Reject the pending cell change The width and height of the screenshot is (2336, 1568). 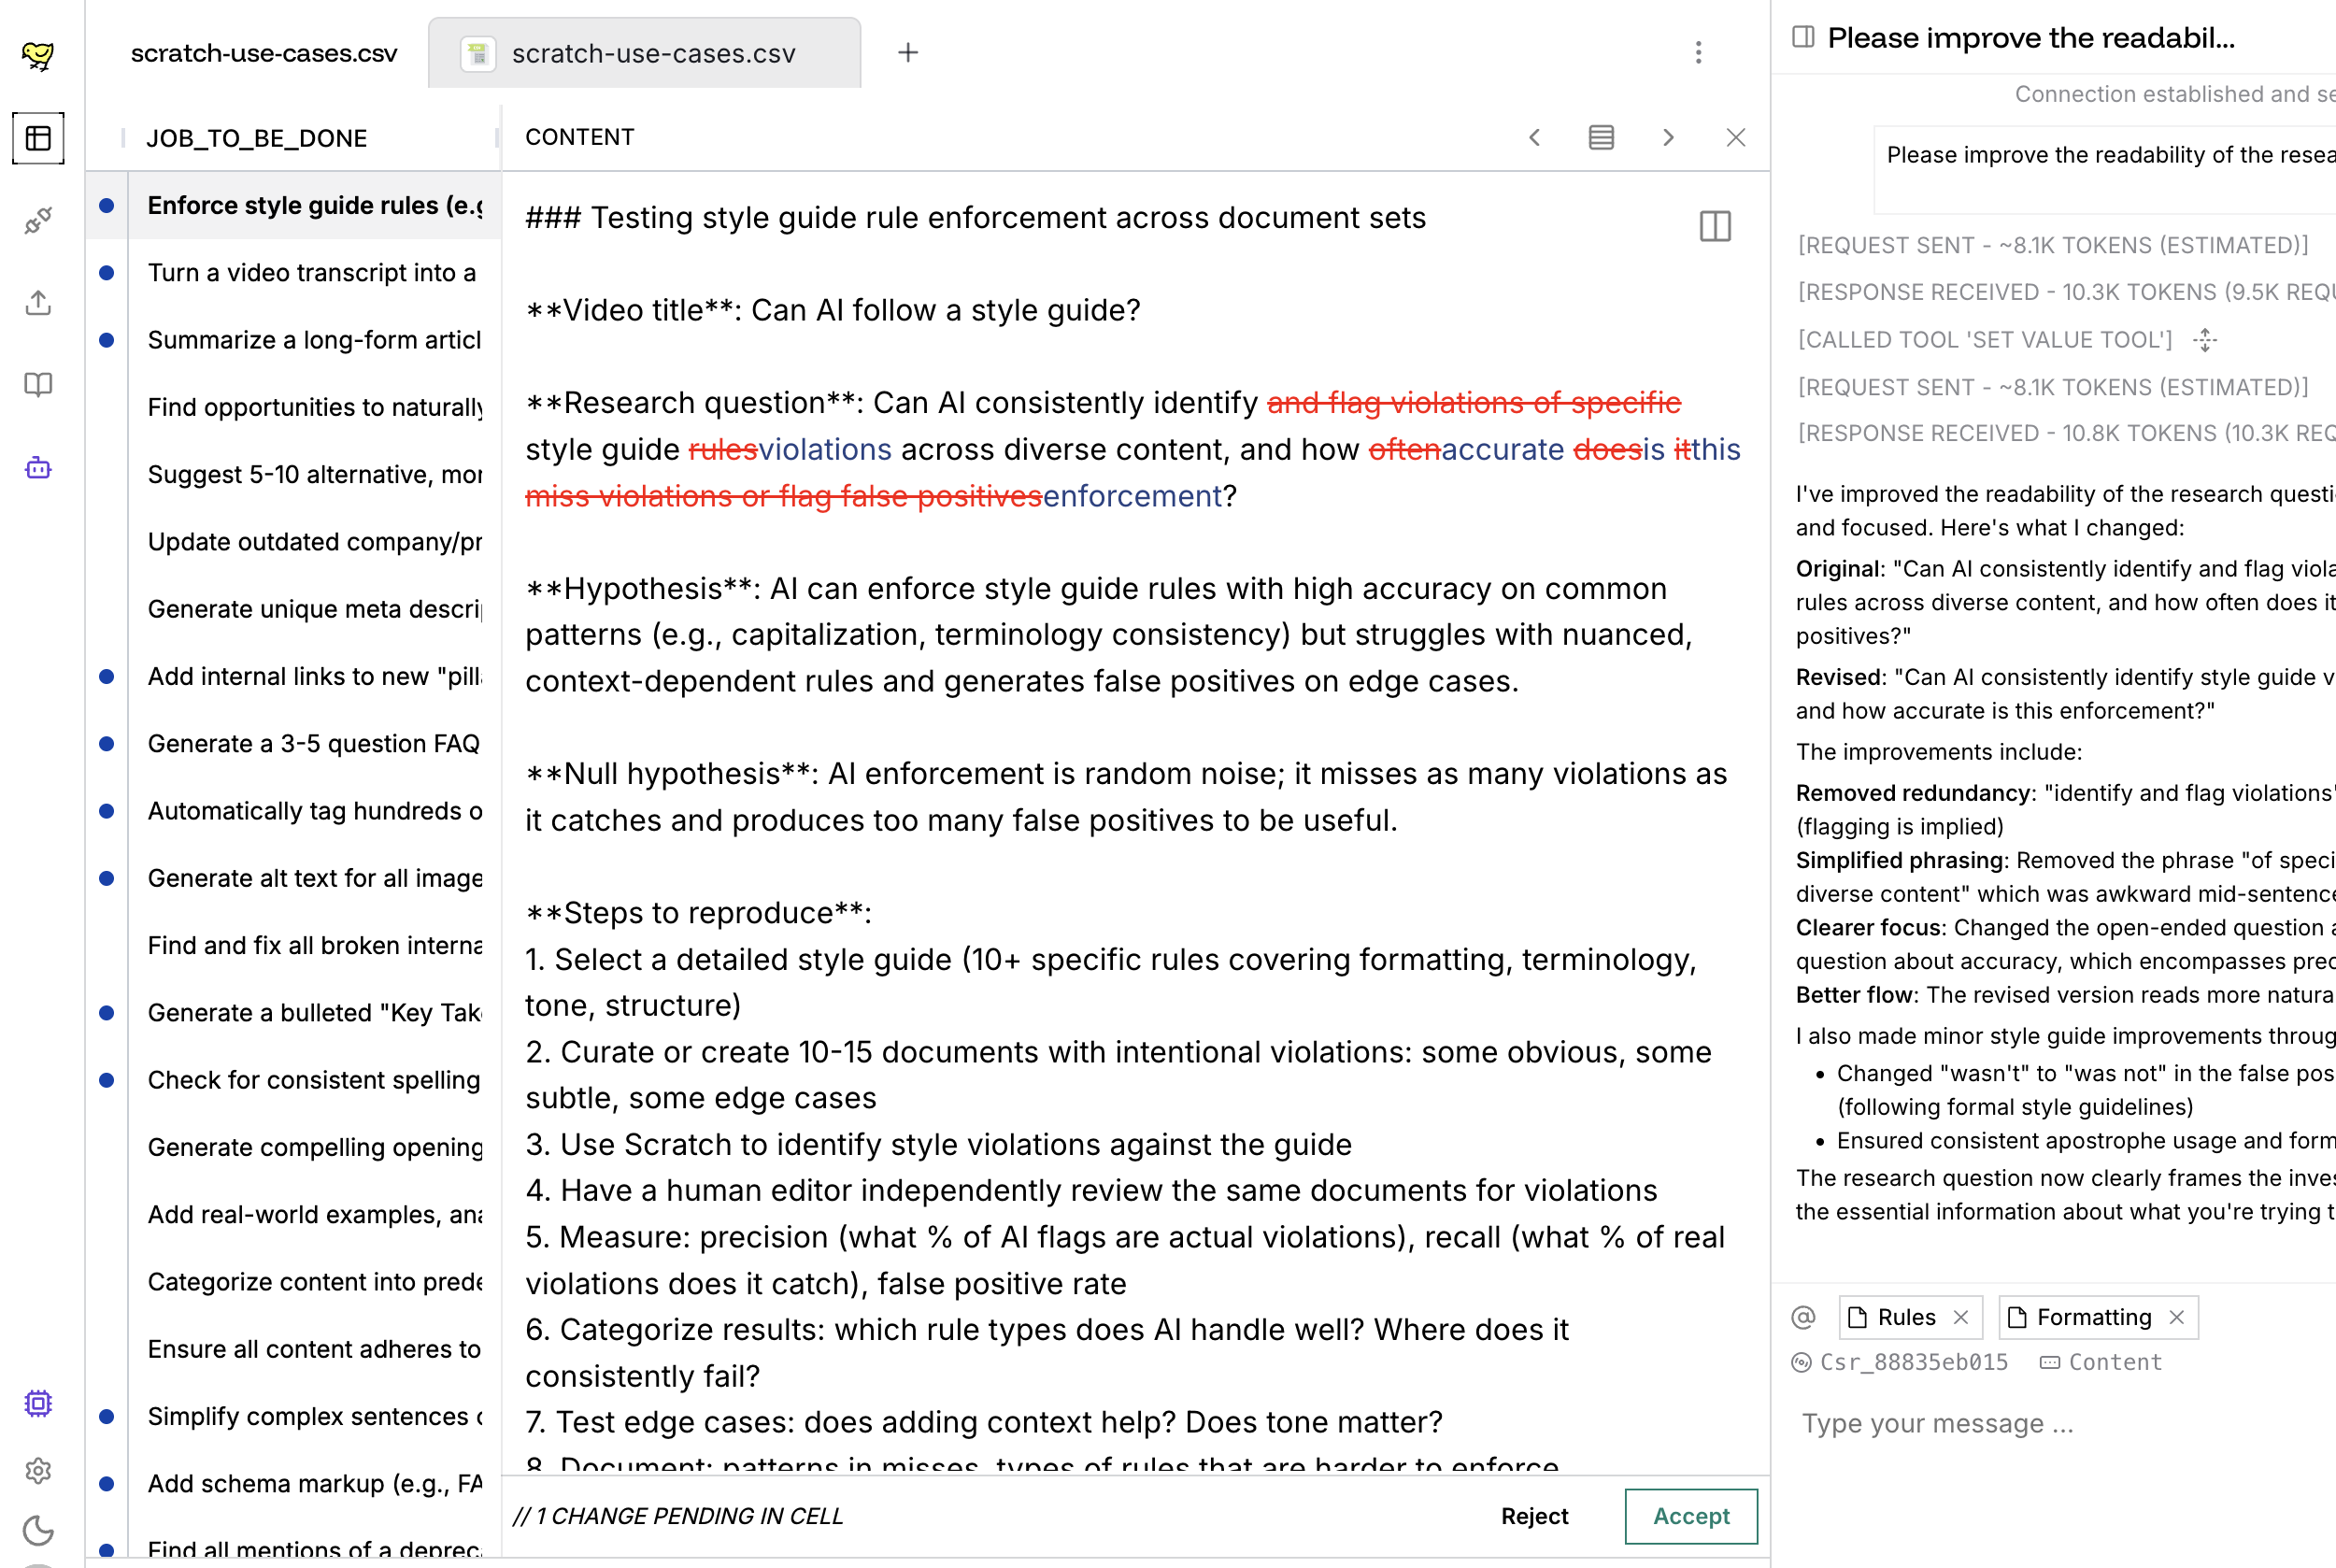click(1534, 1516)
